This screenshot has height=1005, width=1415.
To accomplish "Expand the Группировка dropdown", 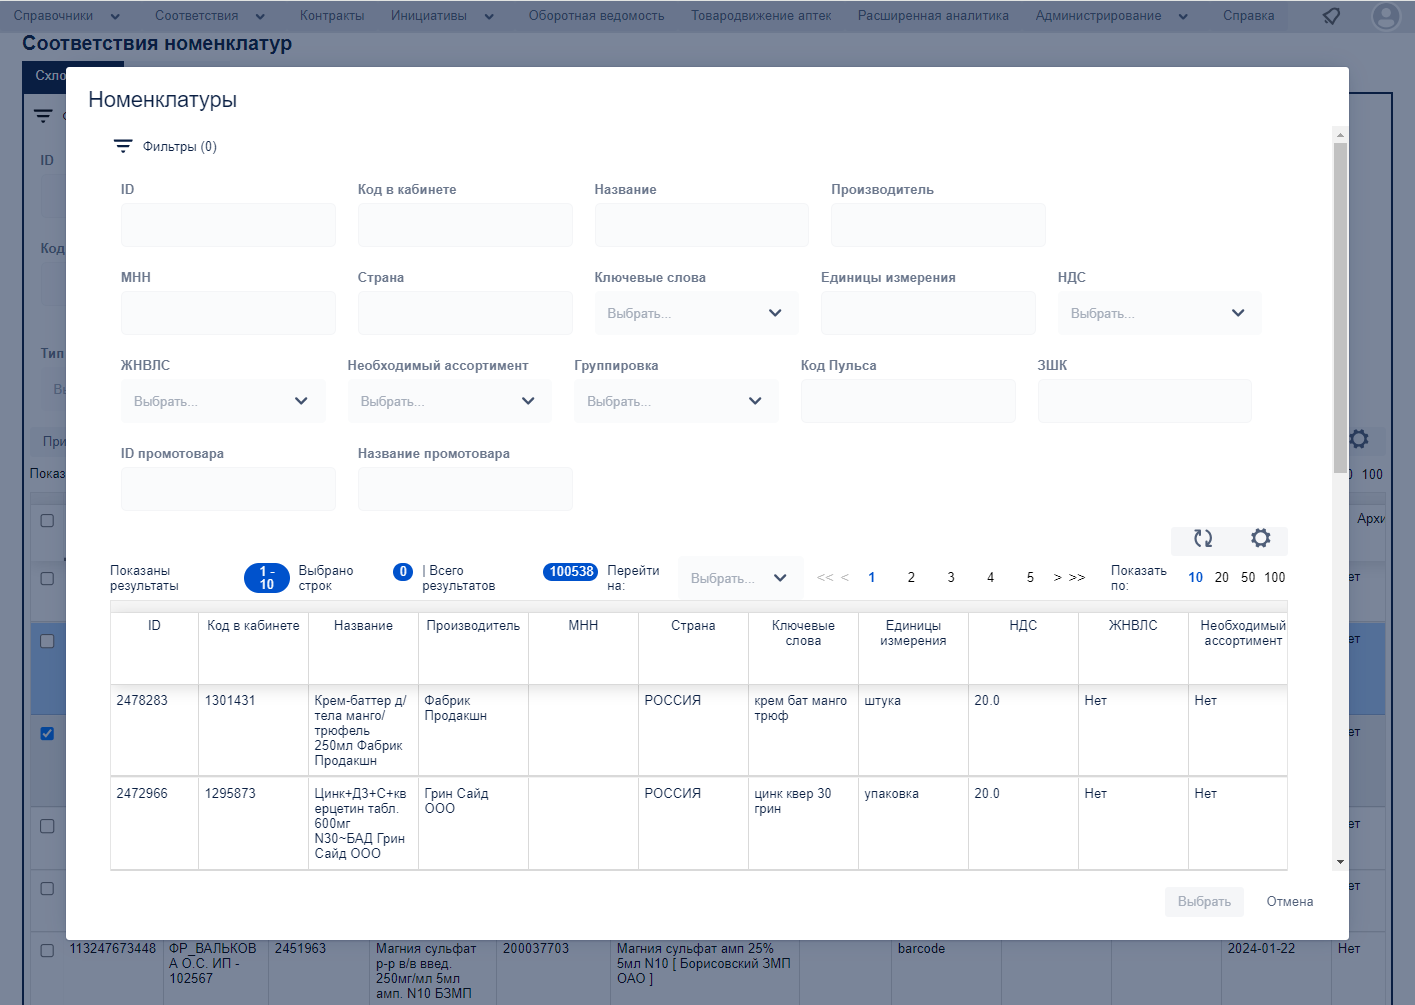I will [676, 401].
